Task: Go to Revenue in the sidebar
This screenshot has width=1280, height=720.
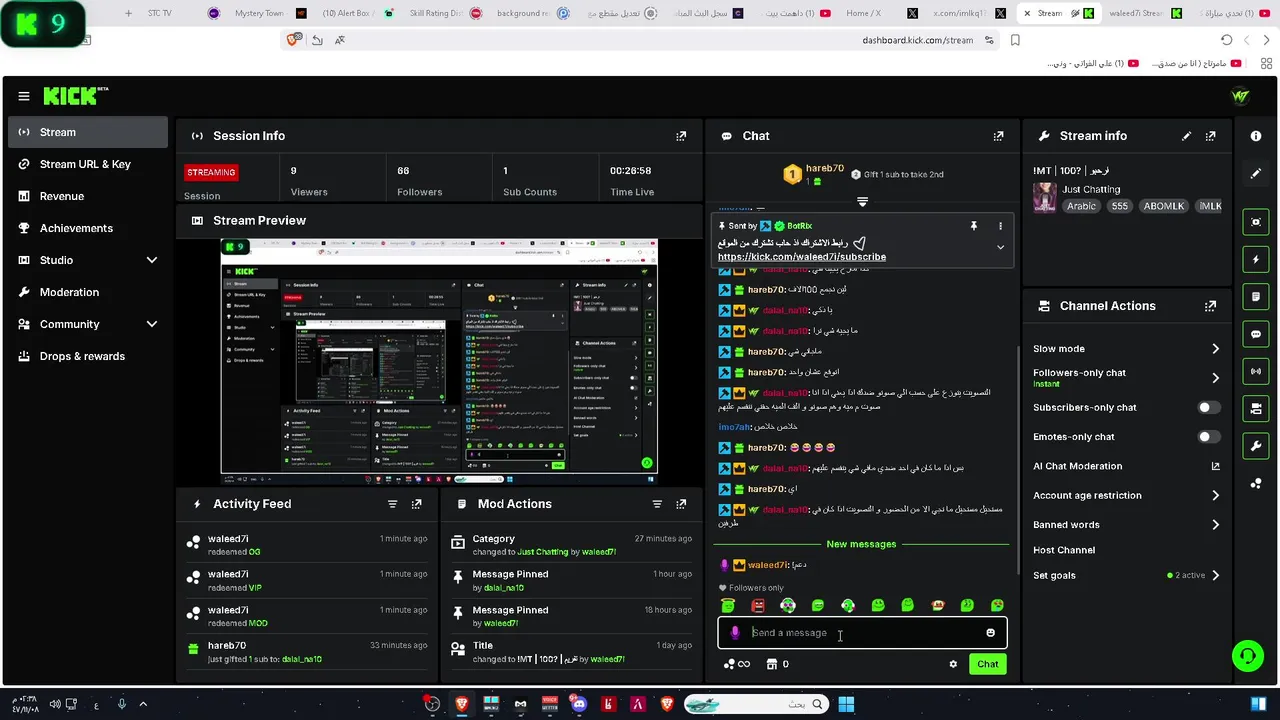Action: coord(88,196)
